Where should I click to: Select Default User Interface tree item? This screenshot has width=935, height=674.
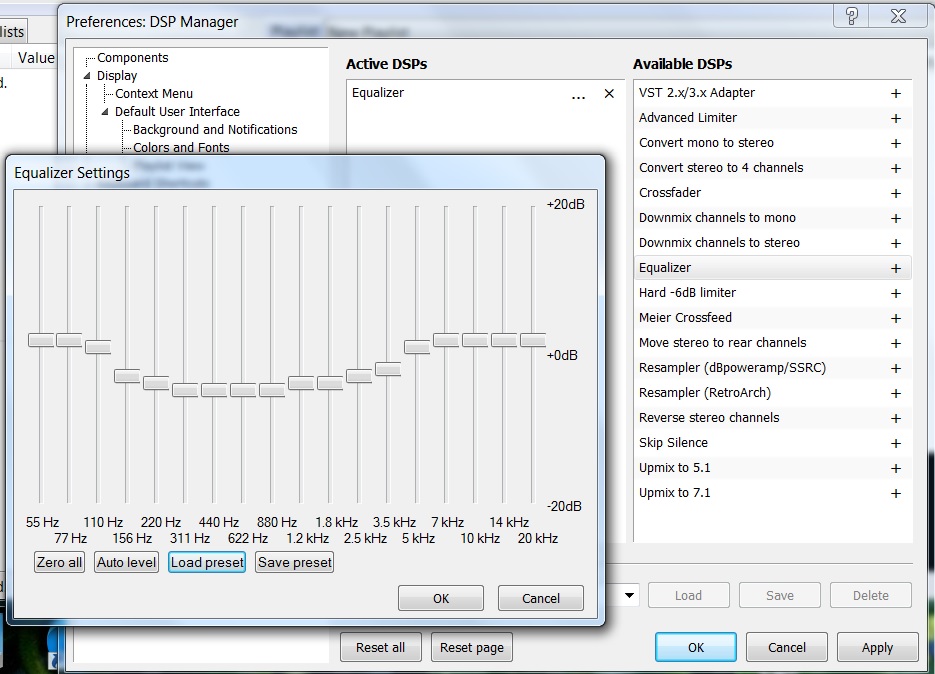click(177, 112)
